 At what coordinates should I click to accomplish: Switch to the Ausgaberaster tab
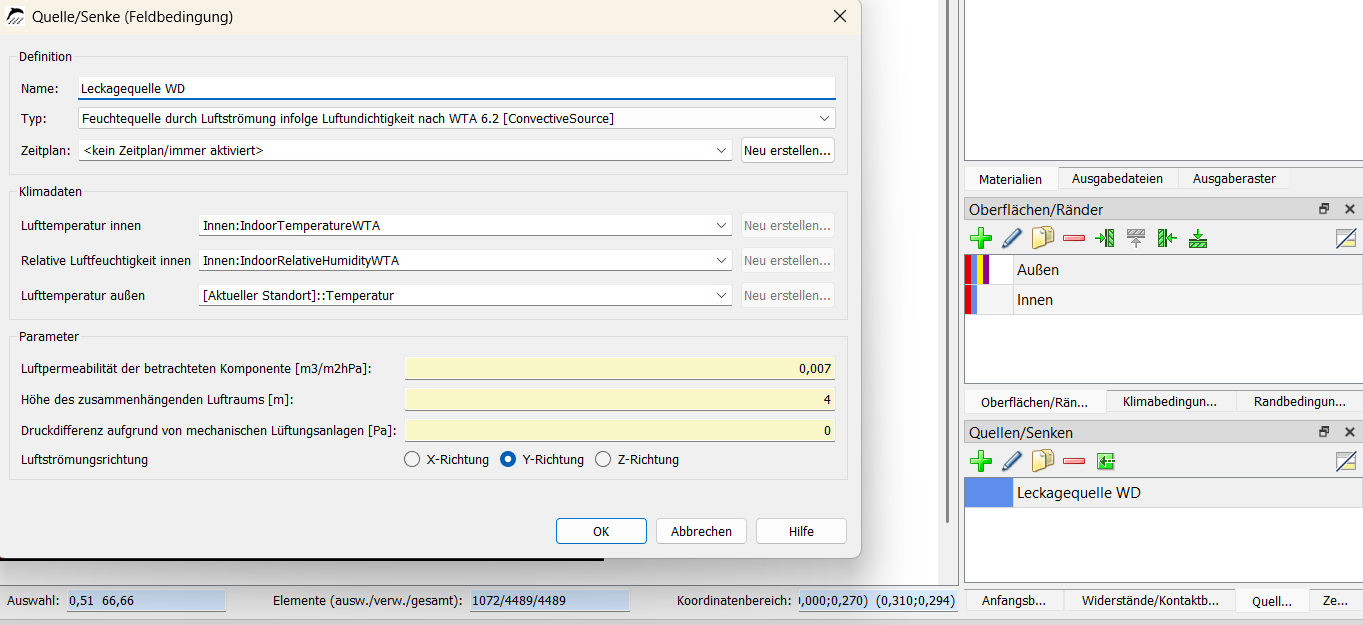click(x=1233, y=178)
